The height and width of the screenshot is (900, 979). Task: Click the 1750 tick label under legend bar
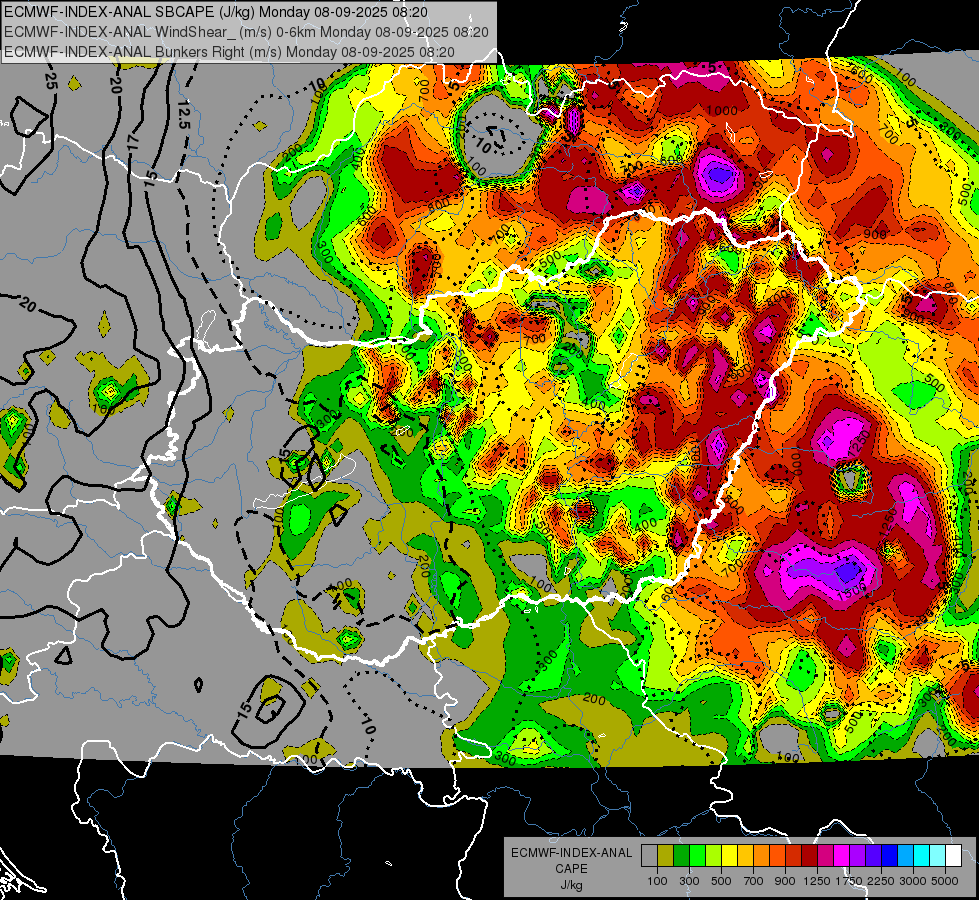click(849, 881)
